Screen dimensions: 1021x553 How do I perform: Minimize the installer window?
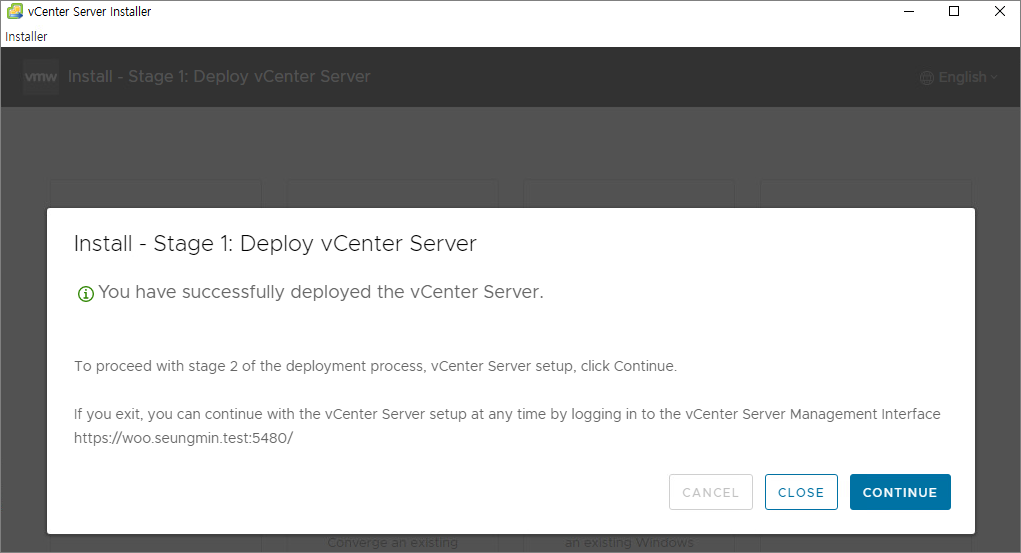click(x=909, y=11)
